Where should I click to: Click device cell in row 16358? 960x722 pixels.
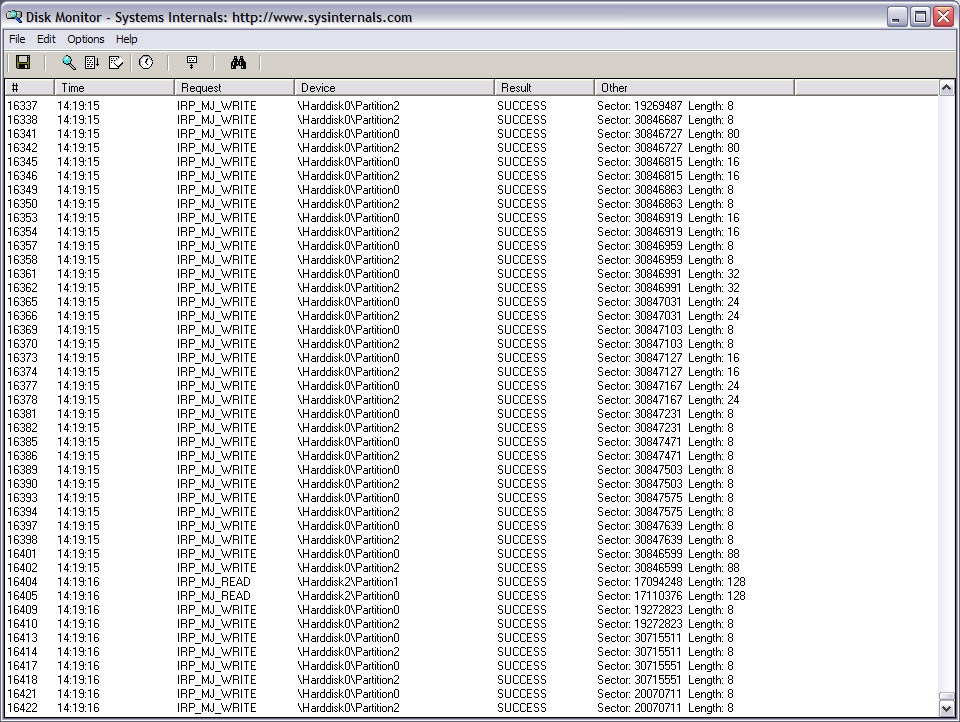point(348,260)
